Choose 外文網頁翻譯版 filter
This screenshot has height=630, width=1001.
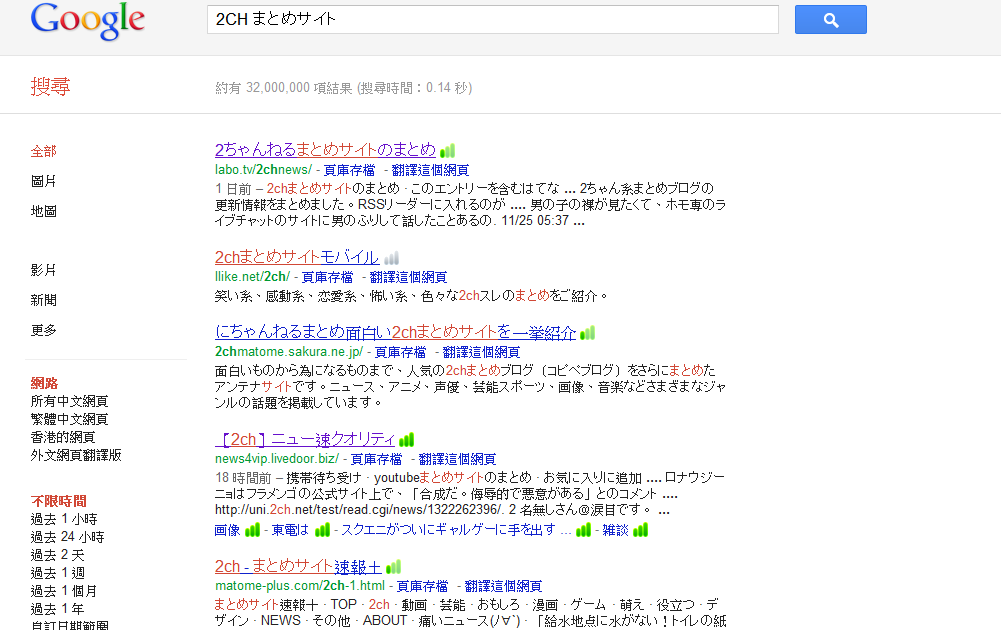point(76,455)
